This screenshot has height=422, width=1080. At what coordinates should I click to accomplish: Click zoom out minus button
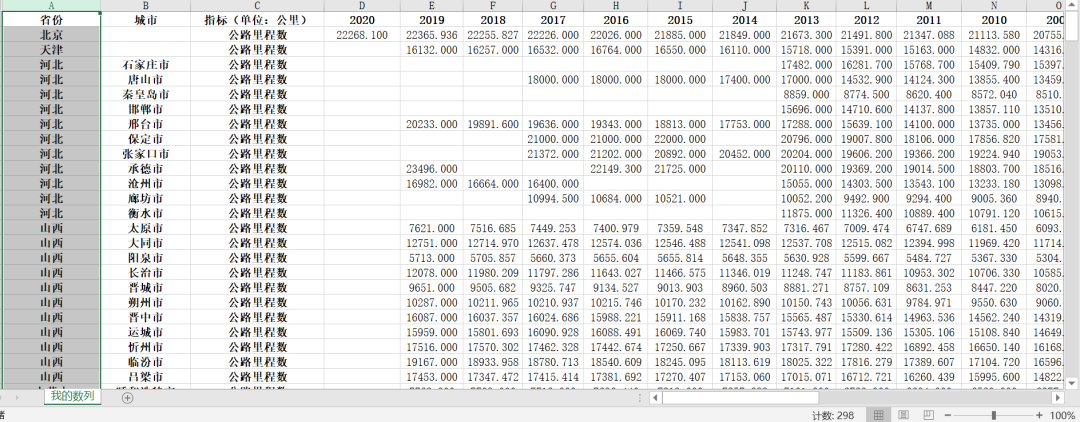(x=948, y=415)
